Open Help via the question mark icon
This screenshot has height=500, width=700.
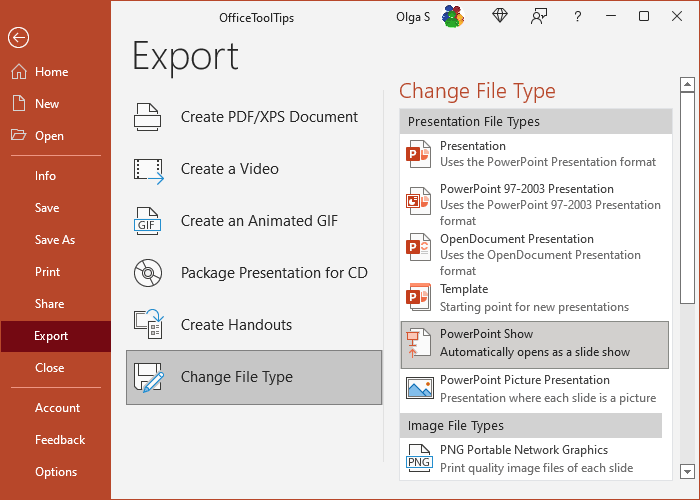577,17
